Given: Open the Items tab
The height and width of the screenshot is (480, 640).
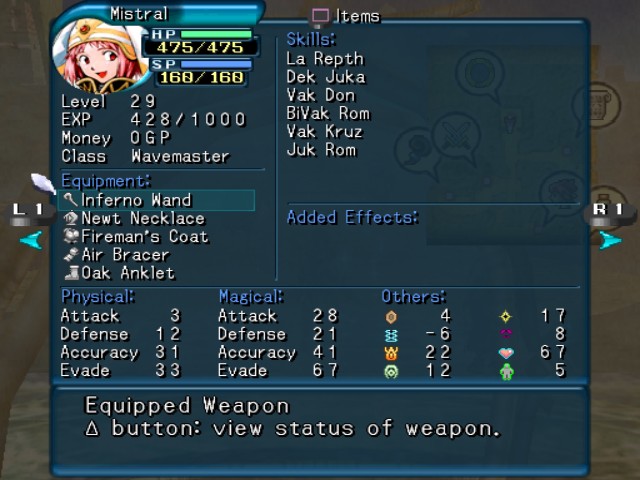Looking at the screenshot, I should [x=346, y=16].
